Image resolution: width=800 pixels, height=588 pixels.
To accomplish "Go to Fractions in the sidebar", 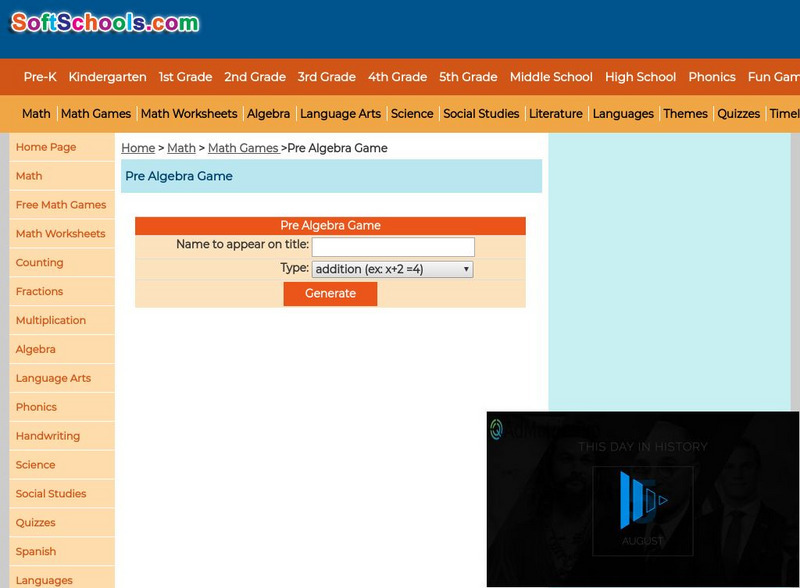I will click(62, 291).
